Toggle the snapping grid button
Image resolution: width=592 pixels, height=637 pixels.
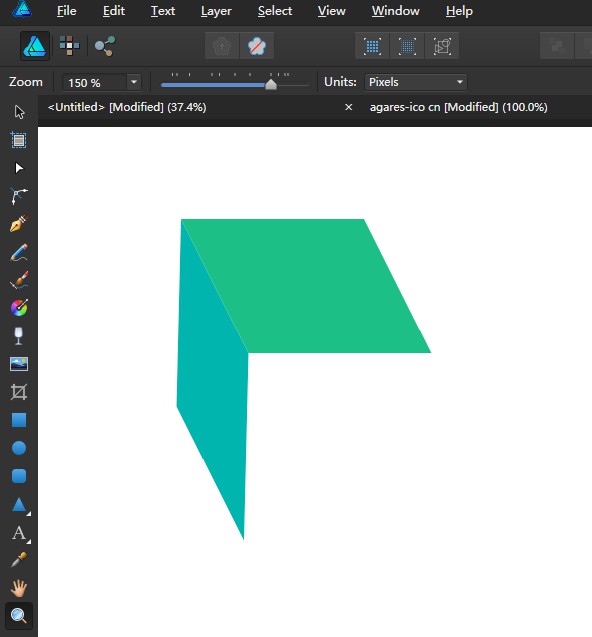pos(372,46)
